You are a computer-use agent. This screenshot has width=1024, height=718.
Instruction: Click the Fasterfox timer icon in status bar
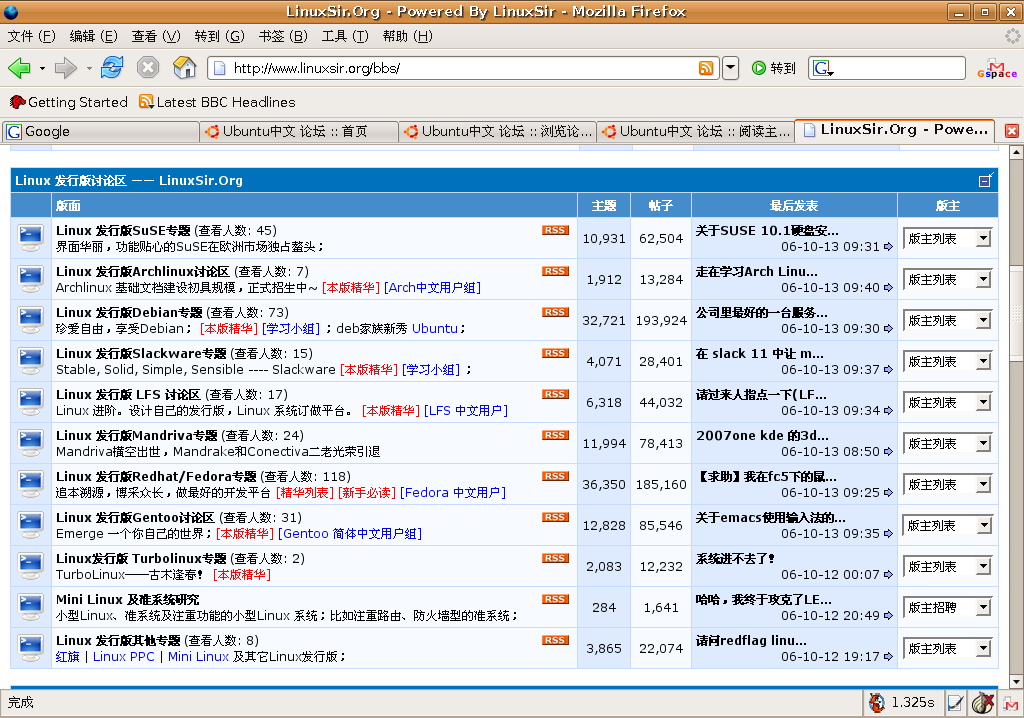pyautogui.click(x=876, y=703)
